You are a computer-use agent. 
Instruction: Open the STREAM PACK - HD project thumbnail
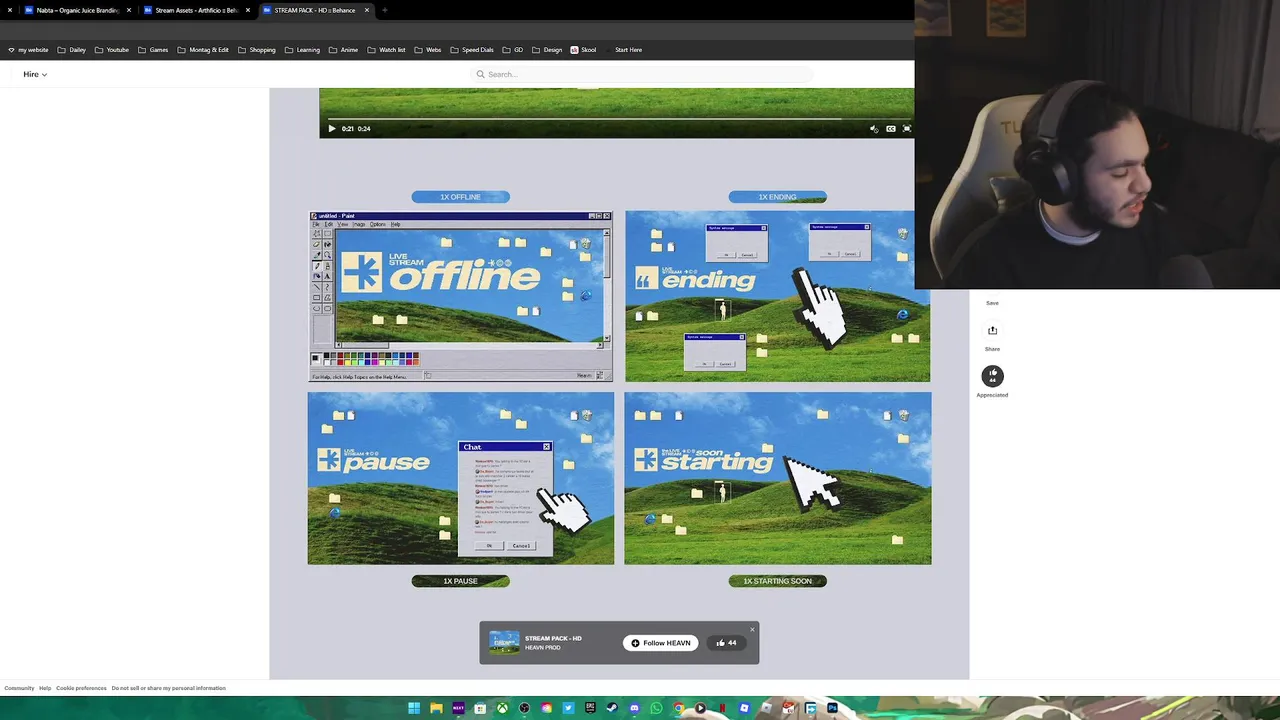pyautogui.click(x=504, y=642)
